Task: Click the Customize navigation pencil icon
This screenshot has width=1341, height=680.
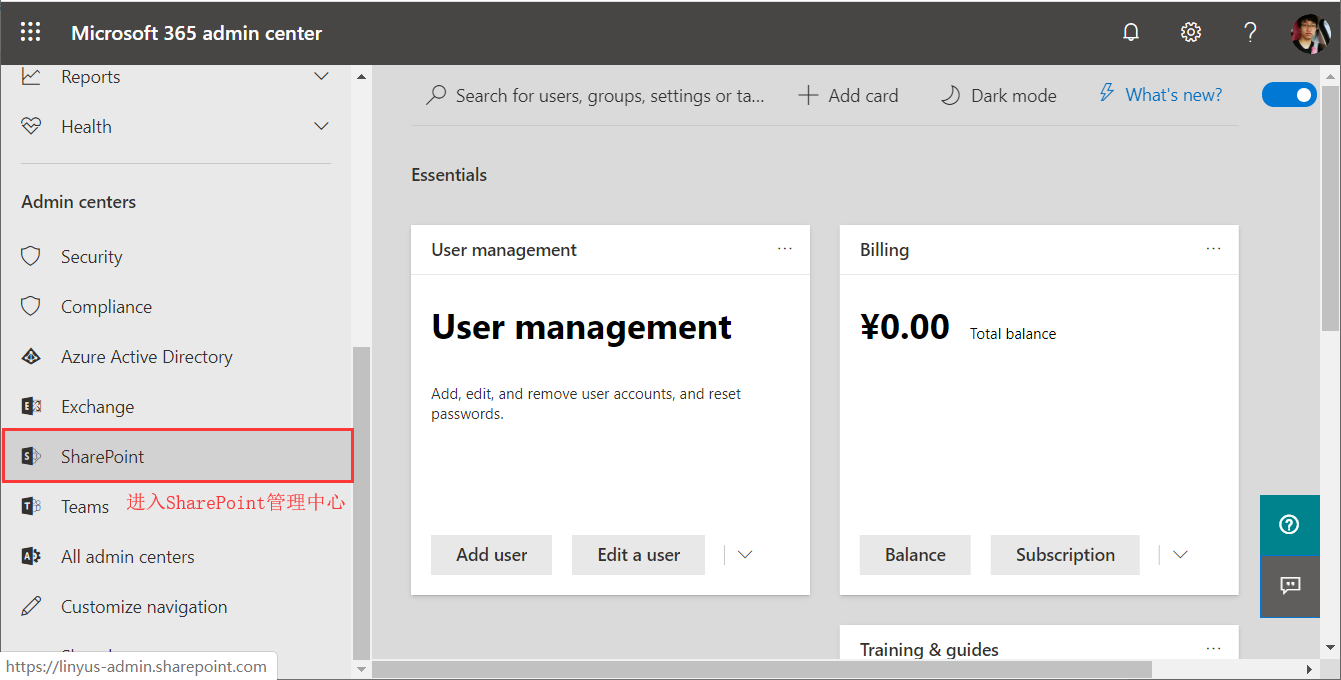Action: coord(31,606)
